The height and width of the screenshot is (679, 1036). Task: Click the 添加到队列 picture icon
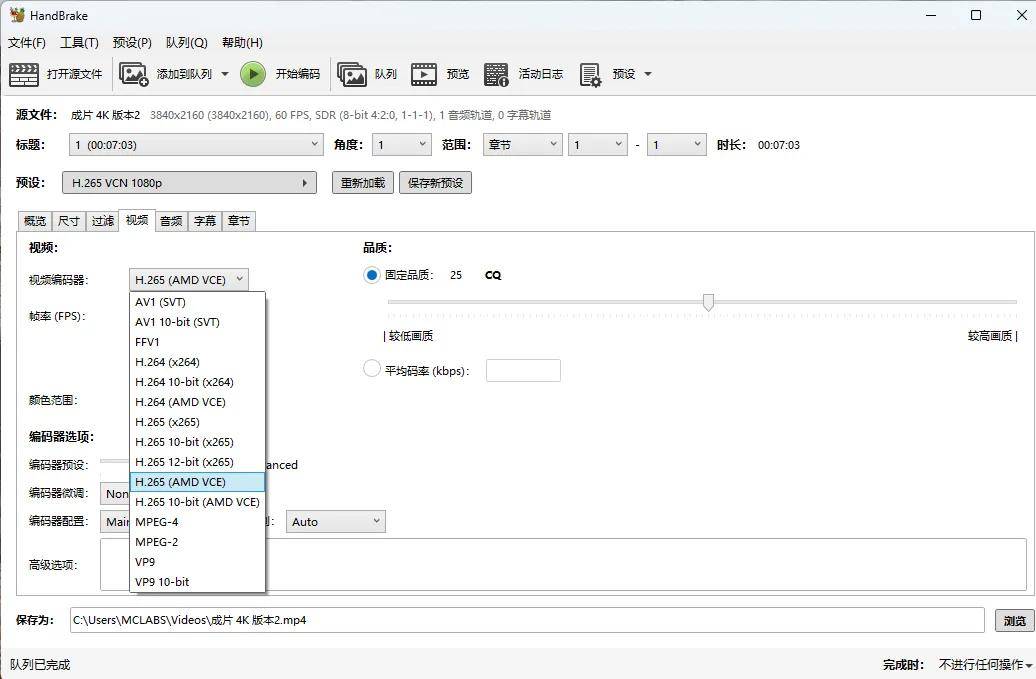(x=133, y=74)
